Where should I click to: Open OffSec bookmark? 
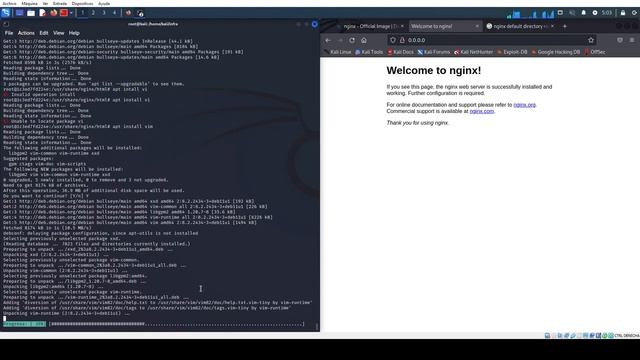point(595,52)
